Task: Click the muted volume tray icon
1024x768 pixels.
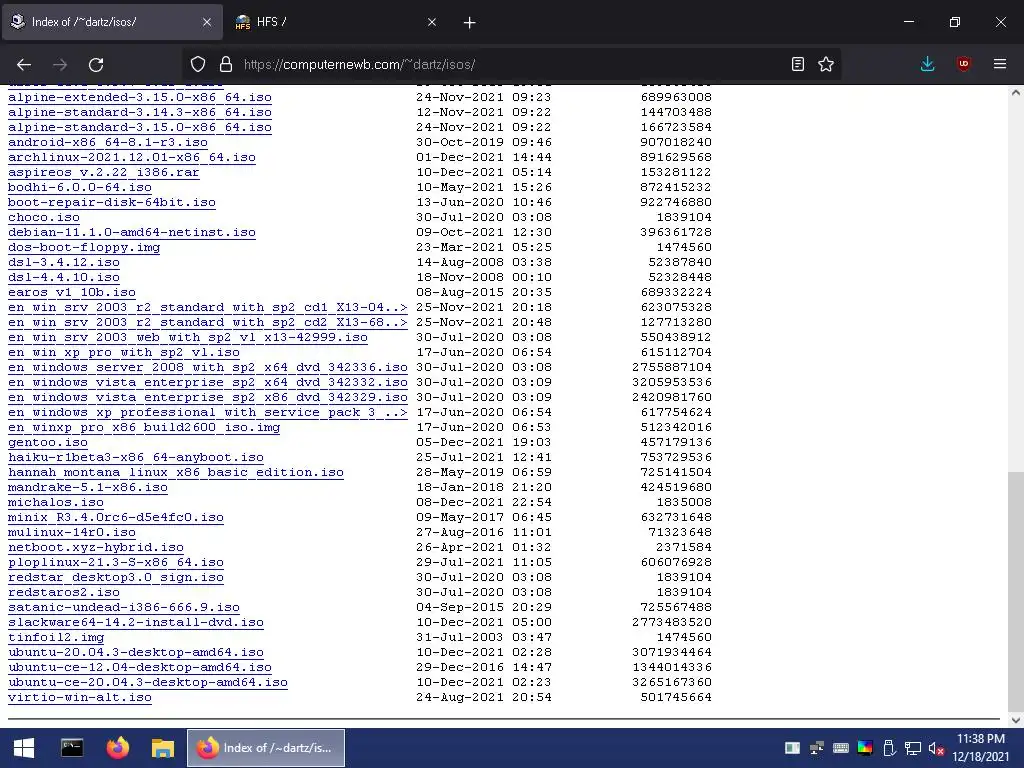Action: tap(936, 748)
